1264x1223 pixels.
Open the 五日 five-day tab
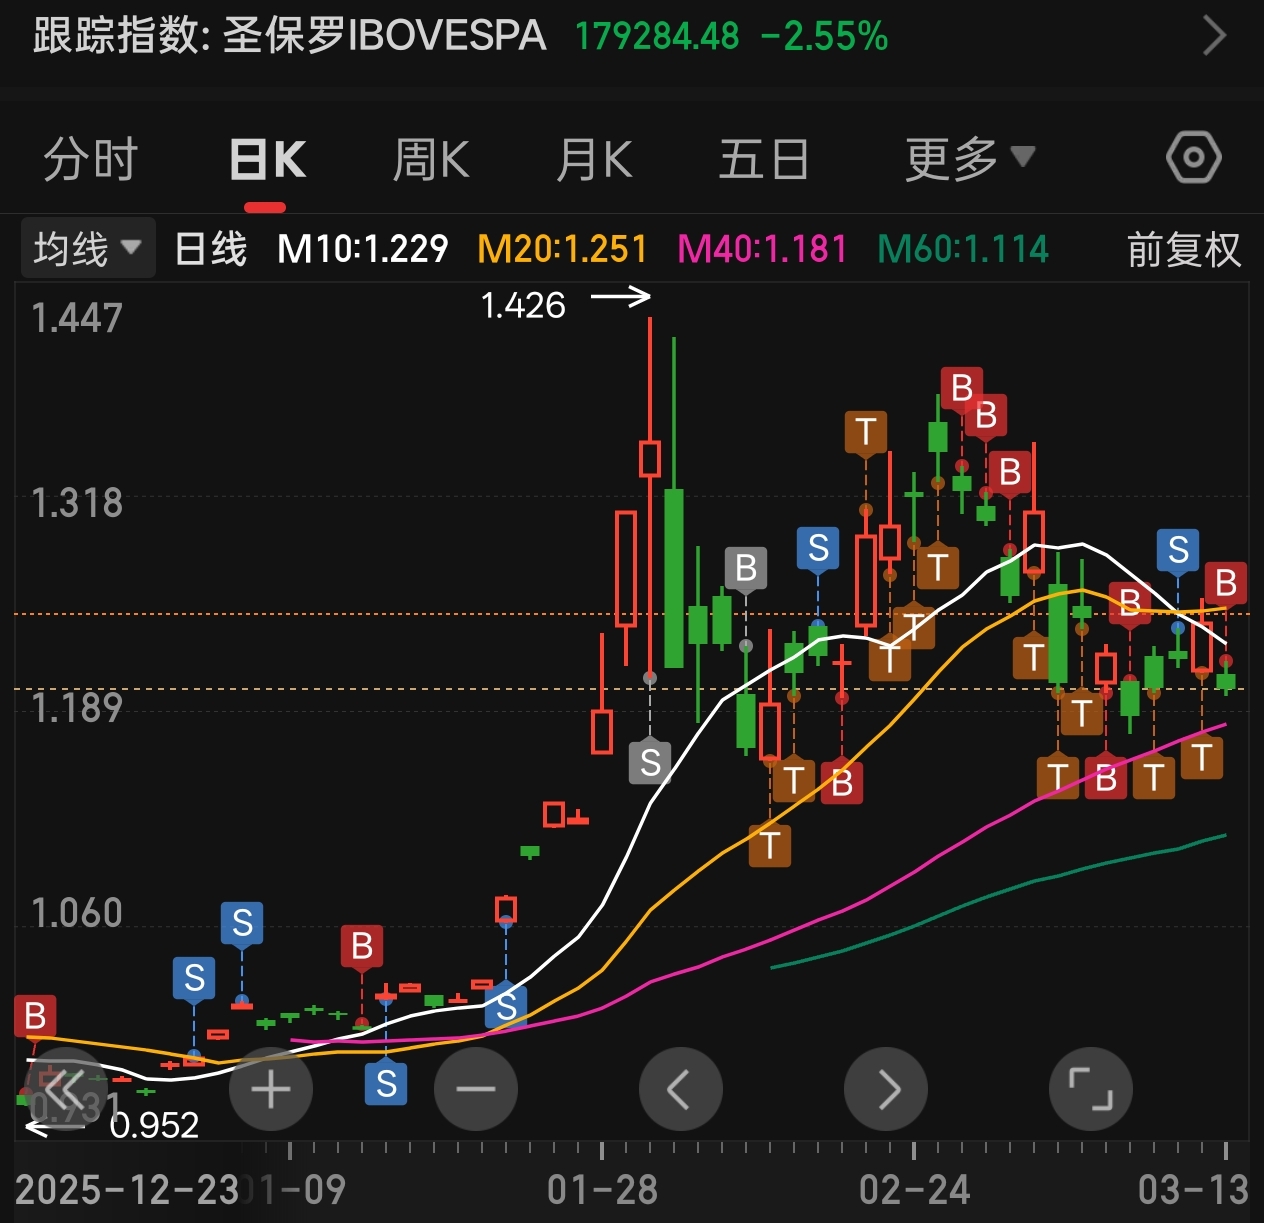[x=764, y=160]
